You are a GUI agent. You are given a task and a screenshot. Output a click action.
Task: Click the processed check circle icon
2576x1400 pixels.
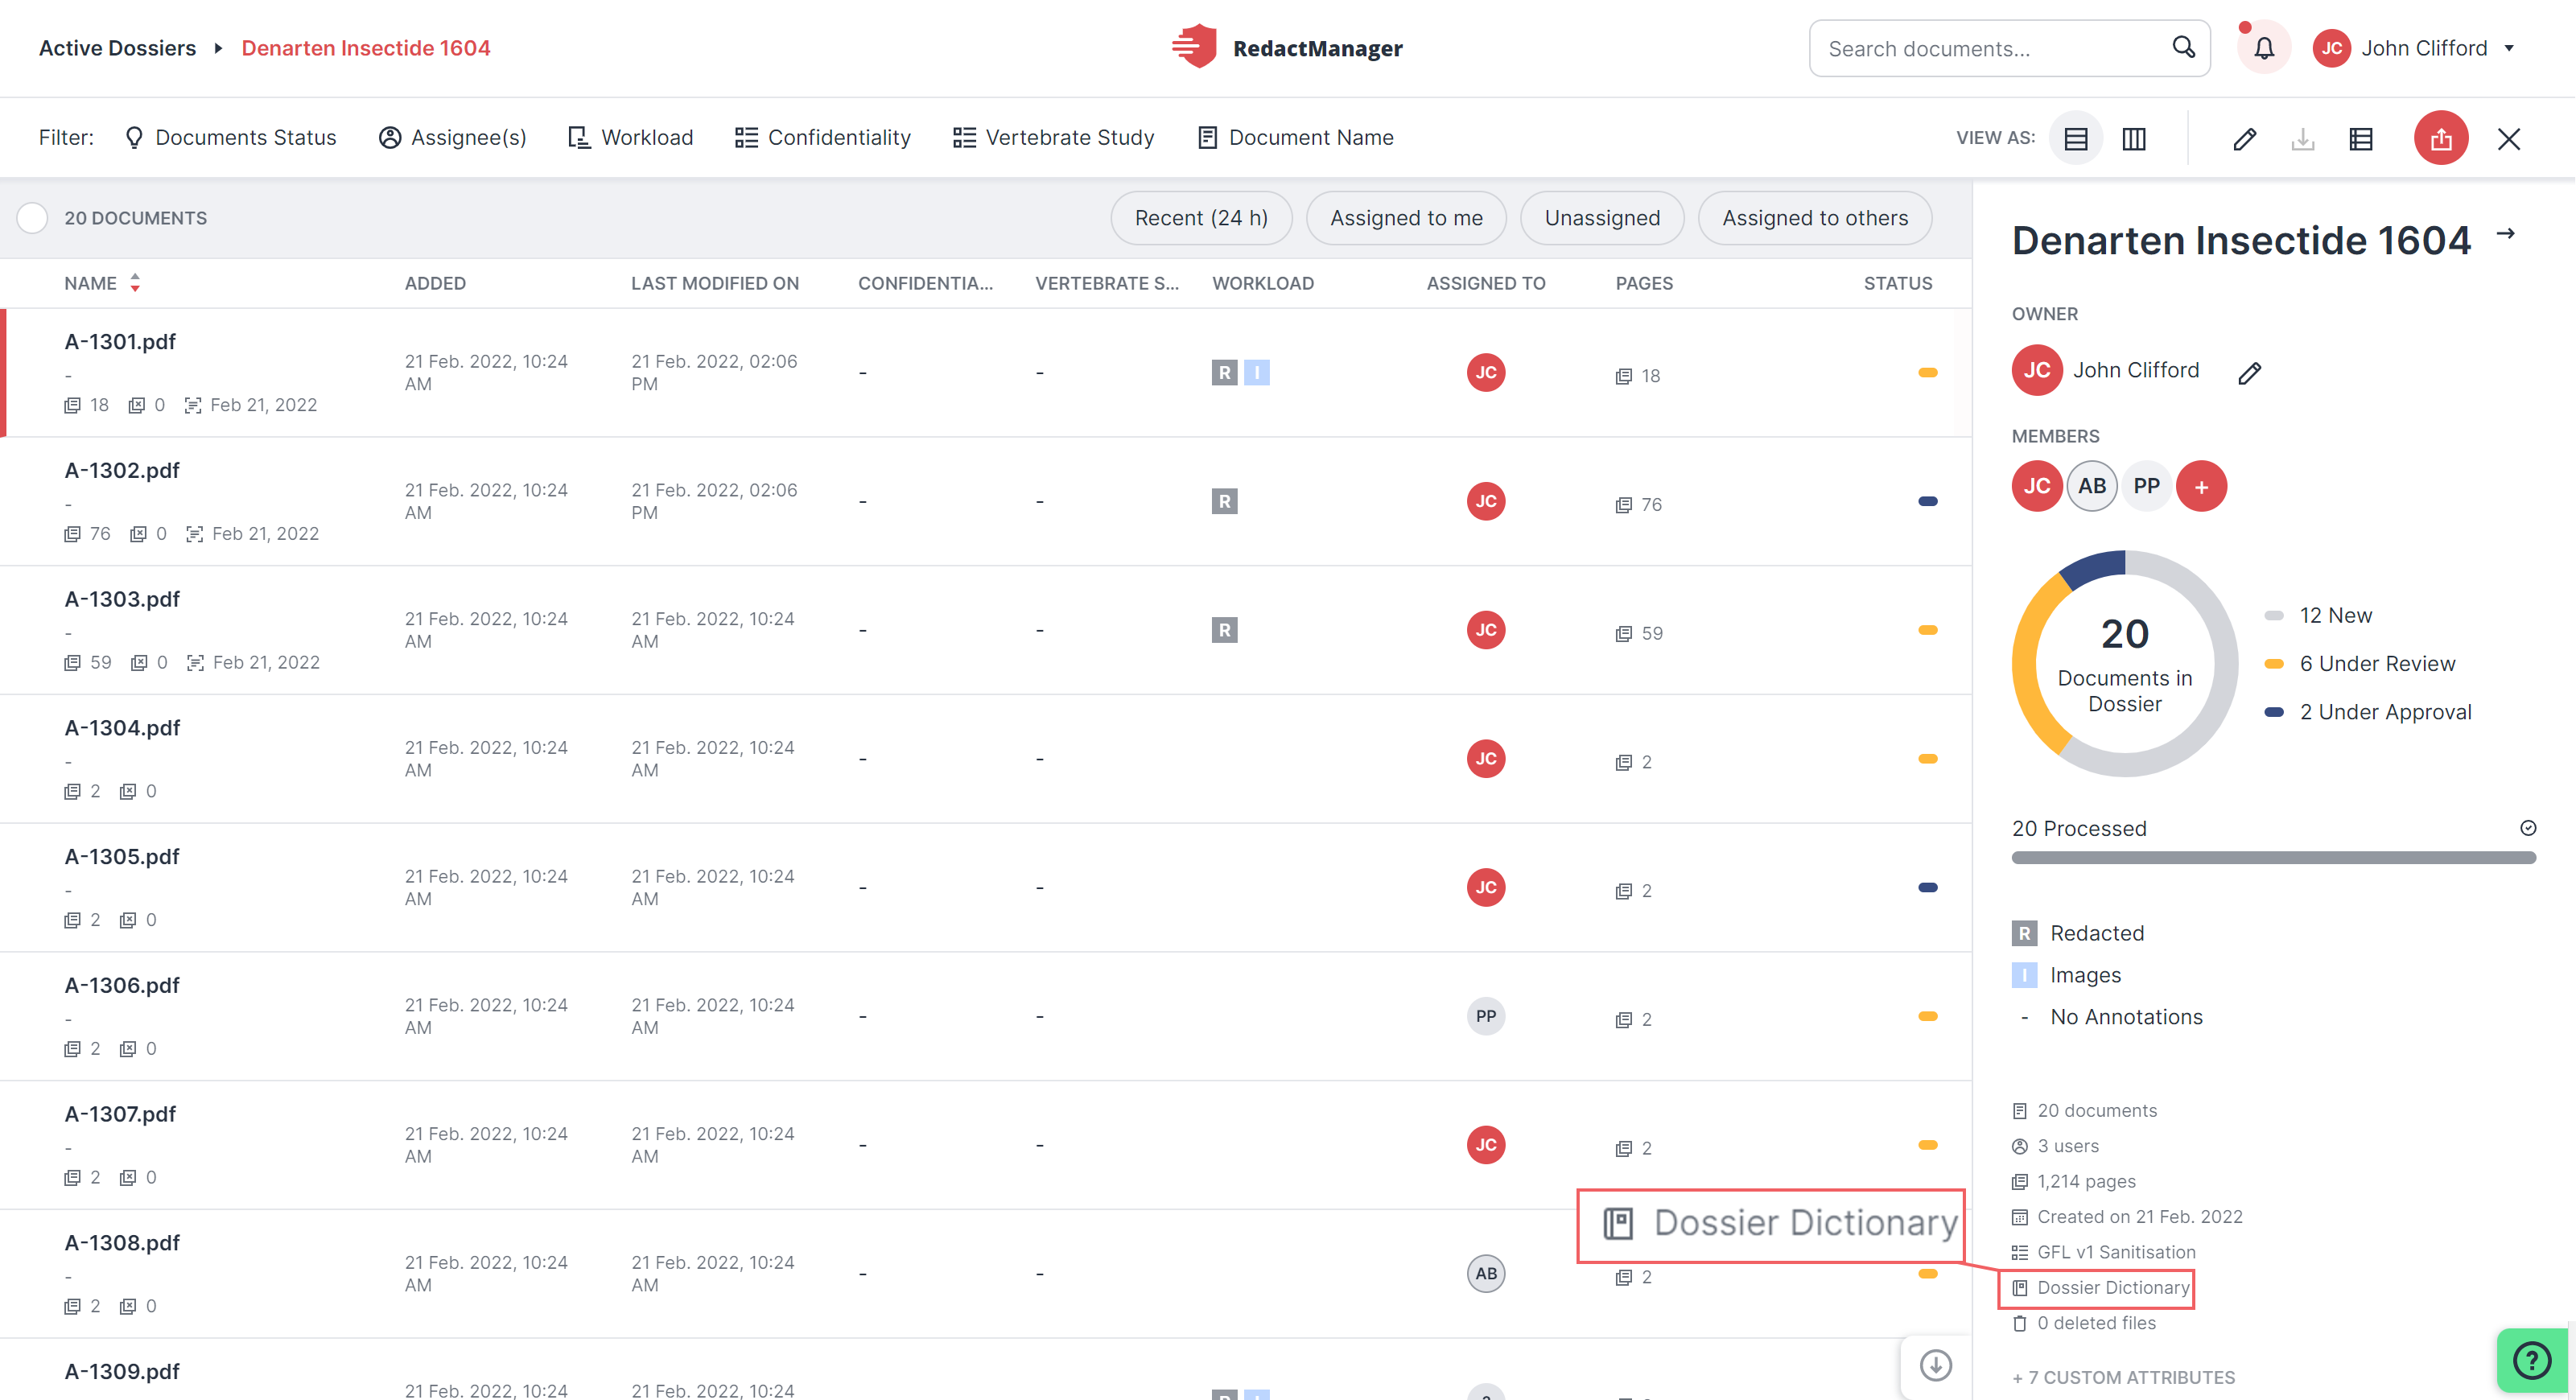pyautogui.click(x=2527, y=828)
